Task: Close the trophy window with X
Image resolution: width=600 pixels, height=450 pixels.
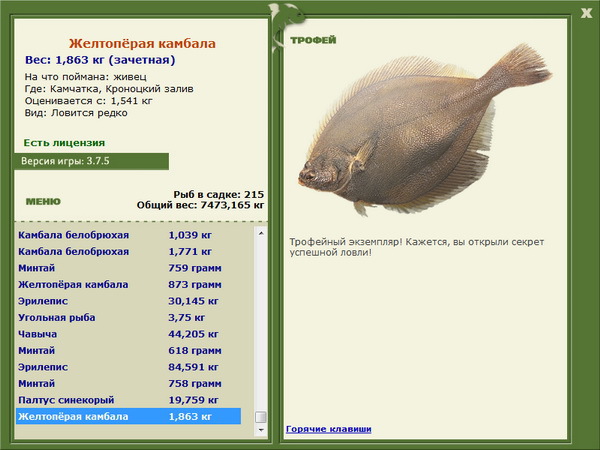Action: pos(586,13)
